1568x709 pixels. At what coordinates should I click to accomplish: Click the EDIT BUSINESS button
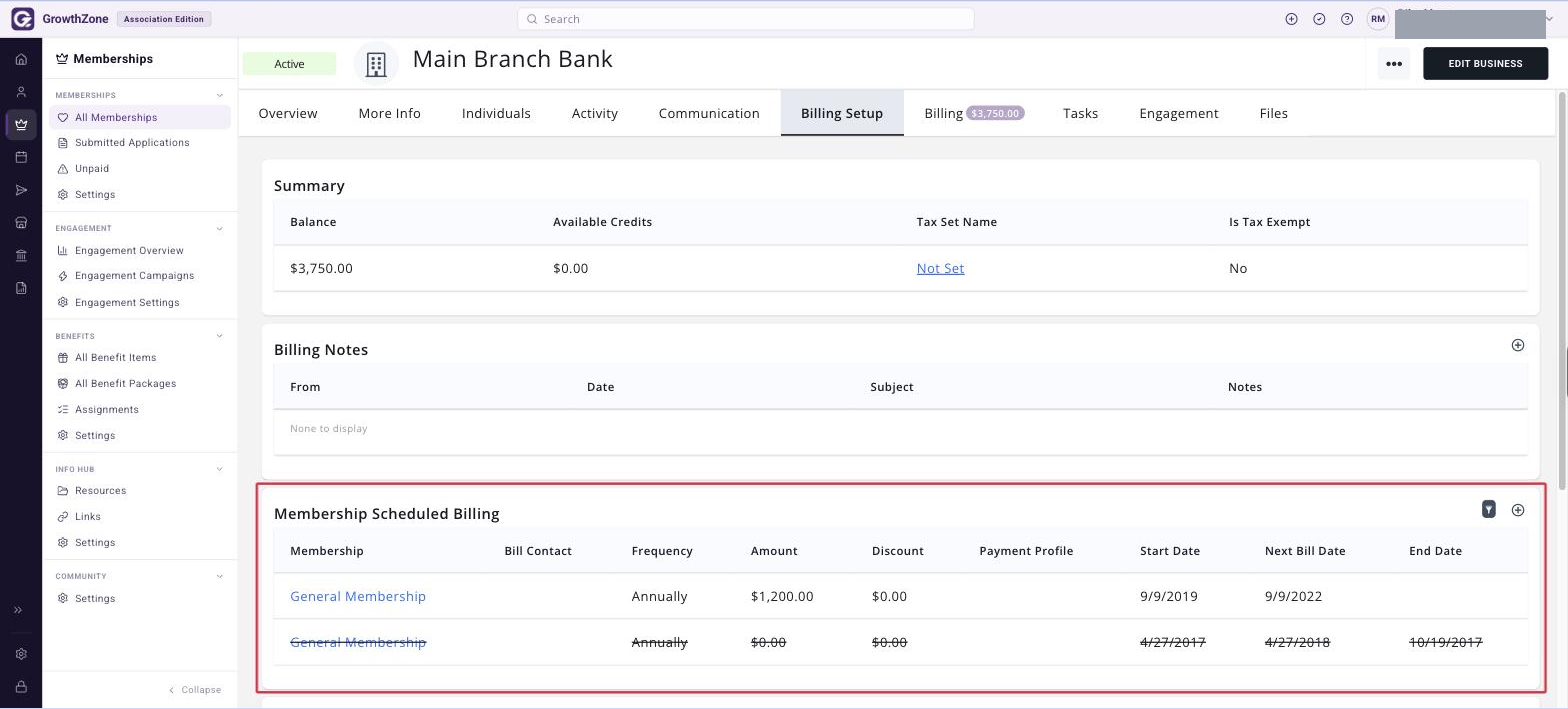tap(1486, 64)
